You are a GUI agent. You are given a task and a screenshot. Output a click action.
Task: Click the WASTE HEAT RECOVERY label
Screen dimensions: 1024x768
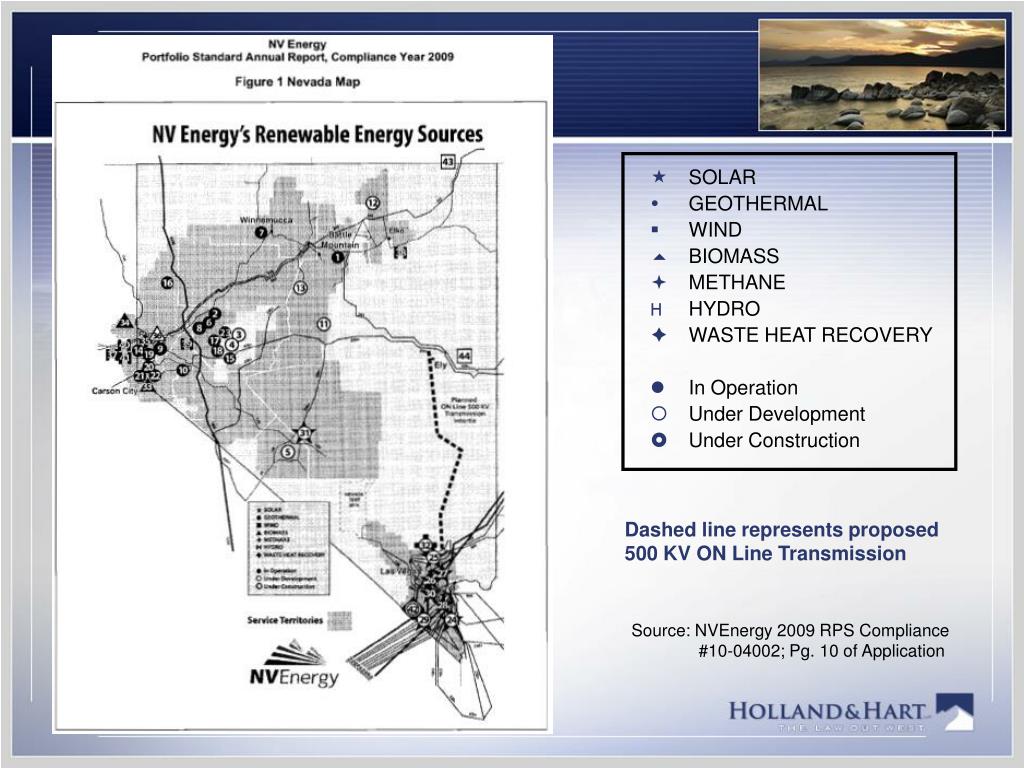(x=810, y=334)
